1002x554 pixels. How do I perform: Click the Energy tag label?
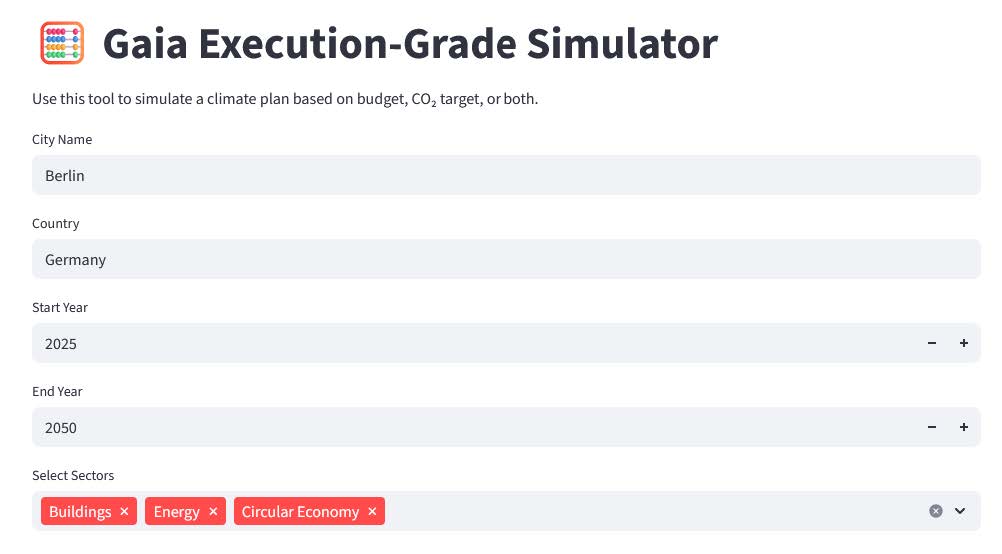(x=177, y=512)
